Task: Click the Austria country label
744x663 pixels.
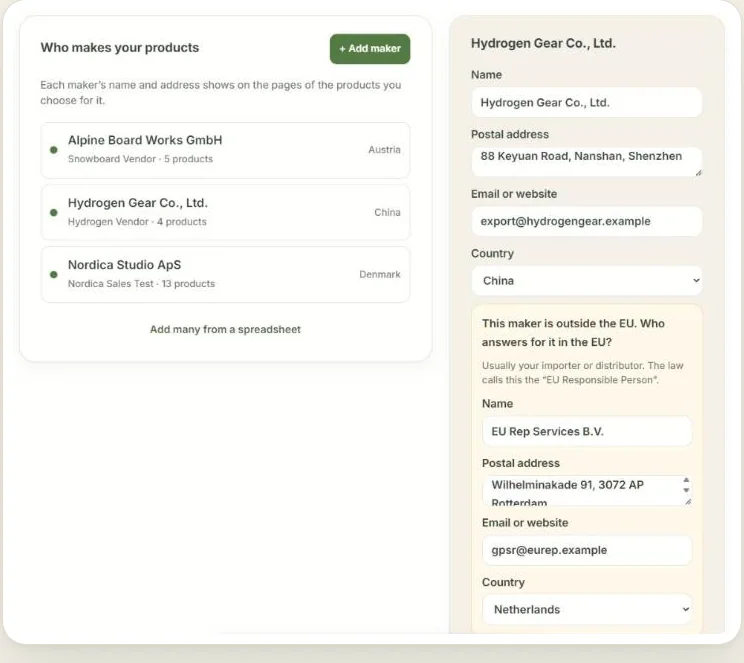Action: [x=384, y=149]
